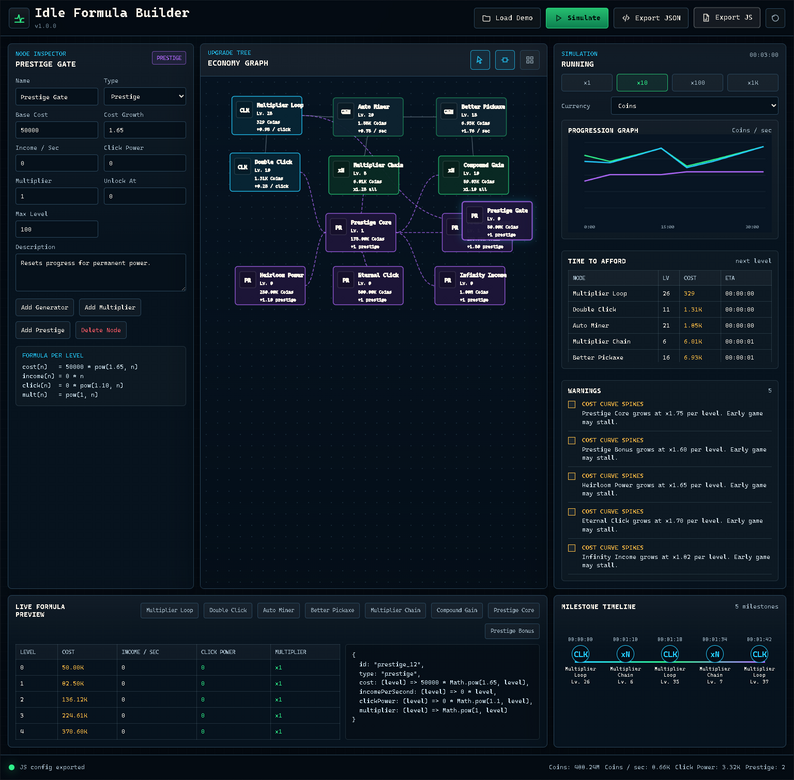Image resolution: width=794 pixels, height=780 pixels.
Task: Click the GEN icon on Better Pickaxe node
Action: pyautogui.click(x=449, y=112)
